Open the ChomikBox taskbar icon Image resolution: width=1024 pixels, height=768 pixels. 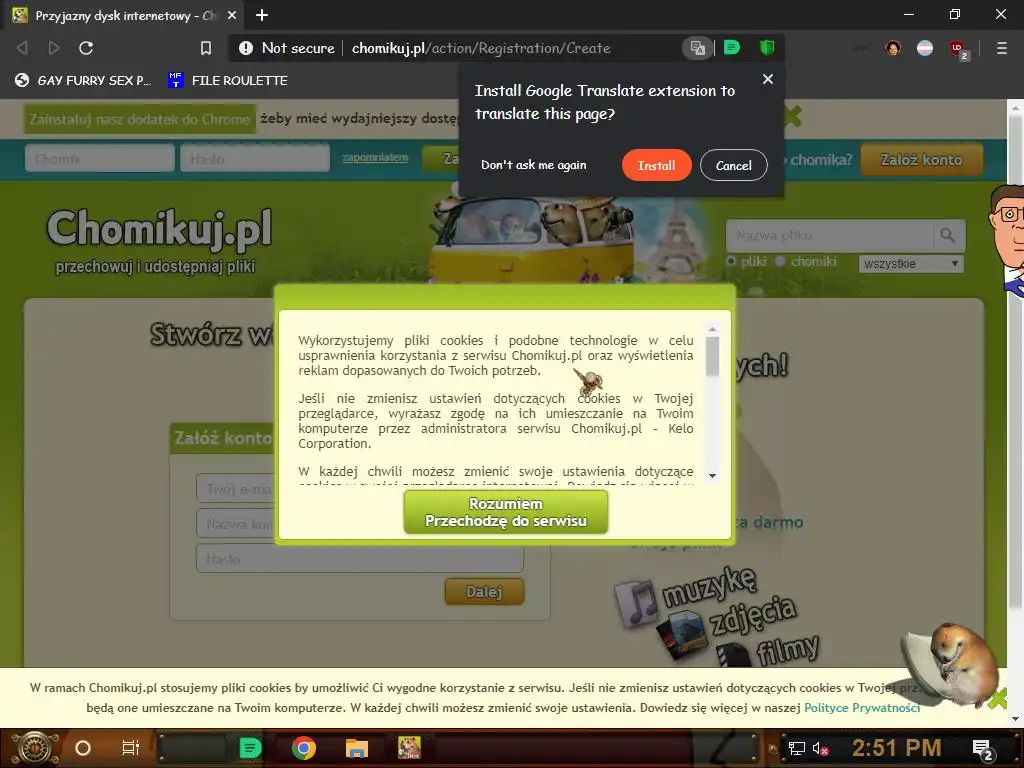pyautogui.click(x=409, y=748)
